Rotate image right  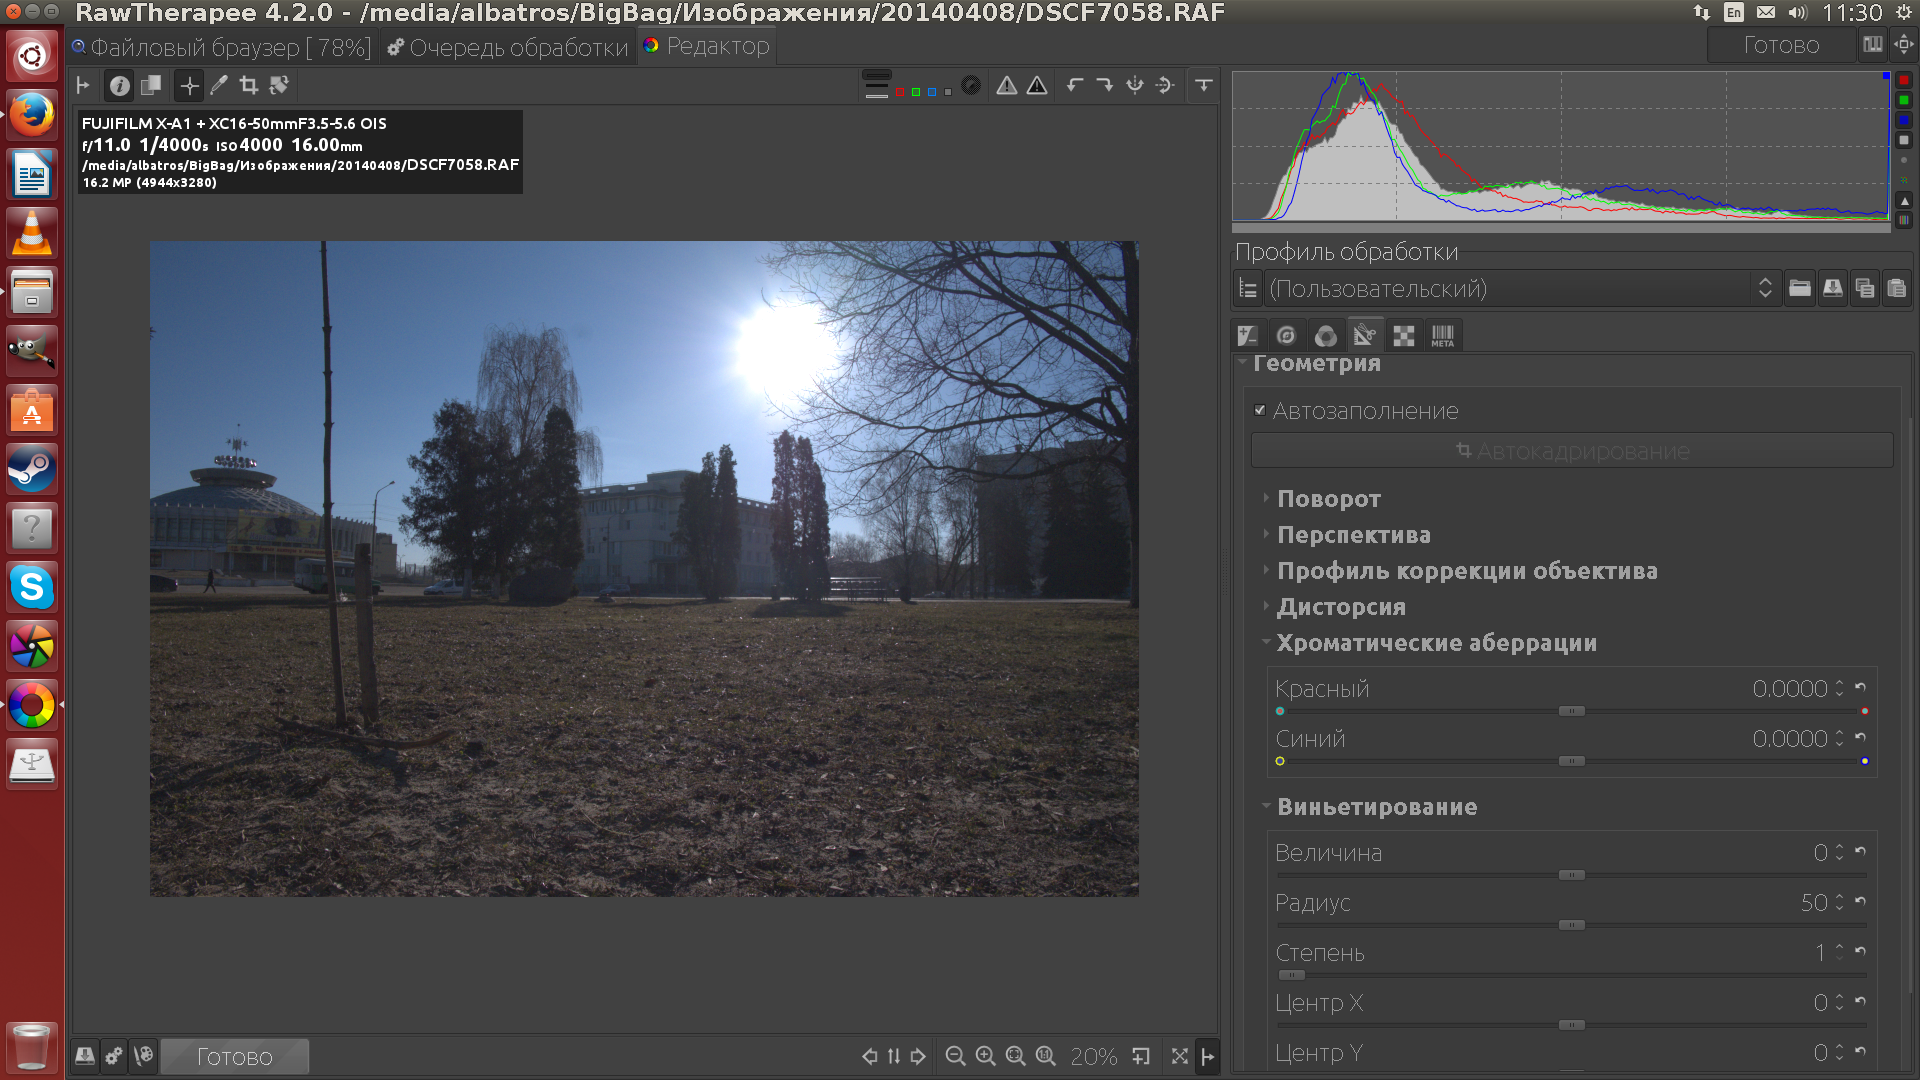pos(1105,86)
